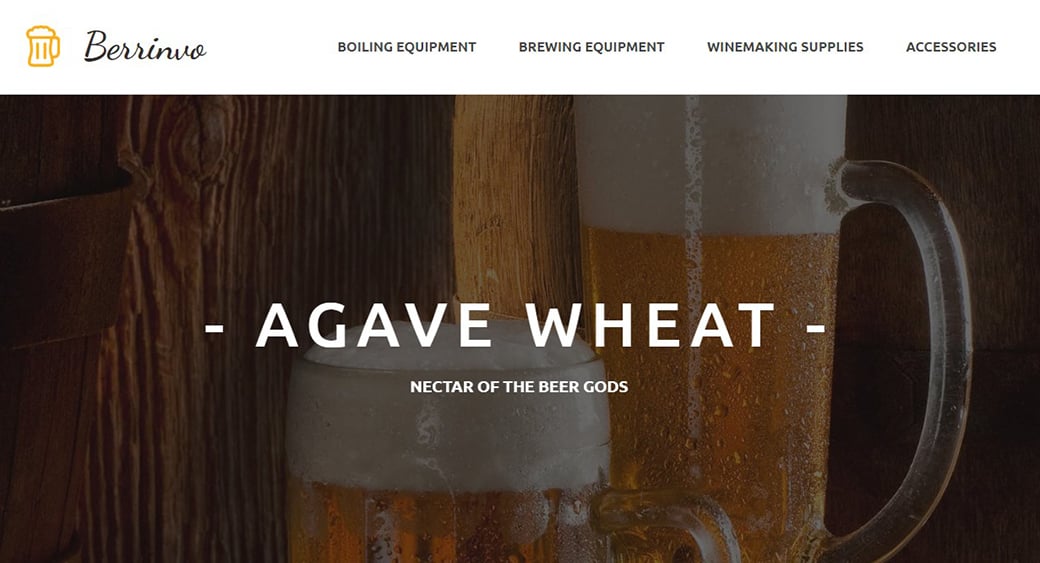Click the dash right of AGAVE WHEAT
This screenshot has height=563, width=1040.
pyautogui.click(x=816, y=327)
